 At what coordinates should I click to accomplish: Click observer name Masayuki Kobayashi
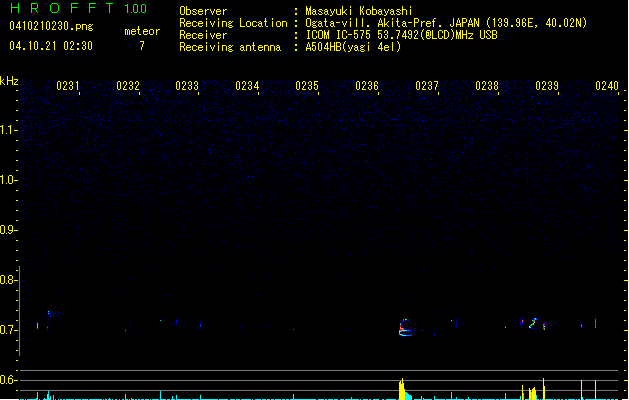[x=359, y=11]
